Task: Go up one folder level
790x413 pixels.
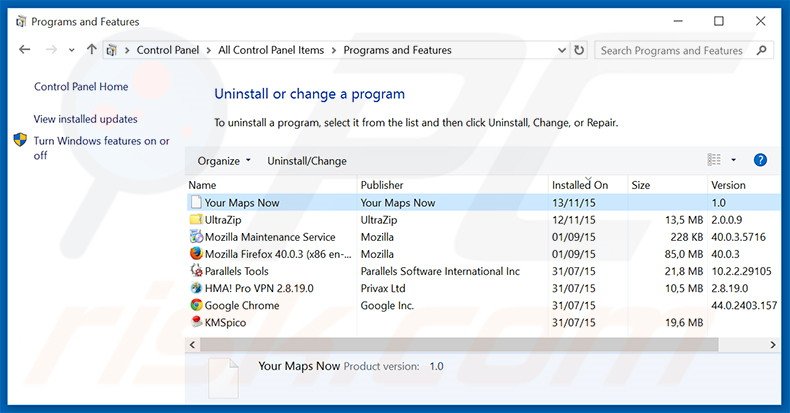Action: (91, 49)
